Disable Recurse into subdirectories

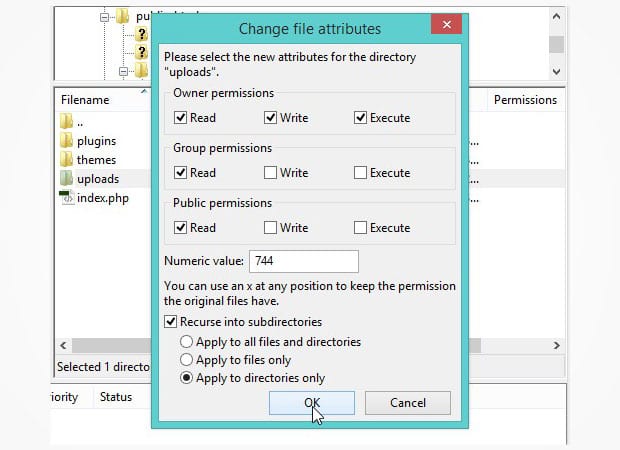[170, 321]
